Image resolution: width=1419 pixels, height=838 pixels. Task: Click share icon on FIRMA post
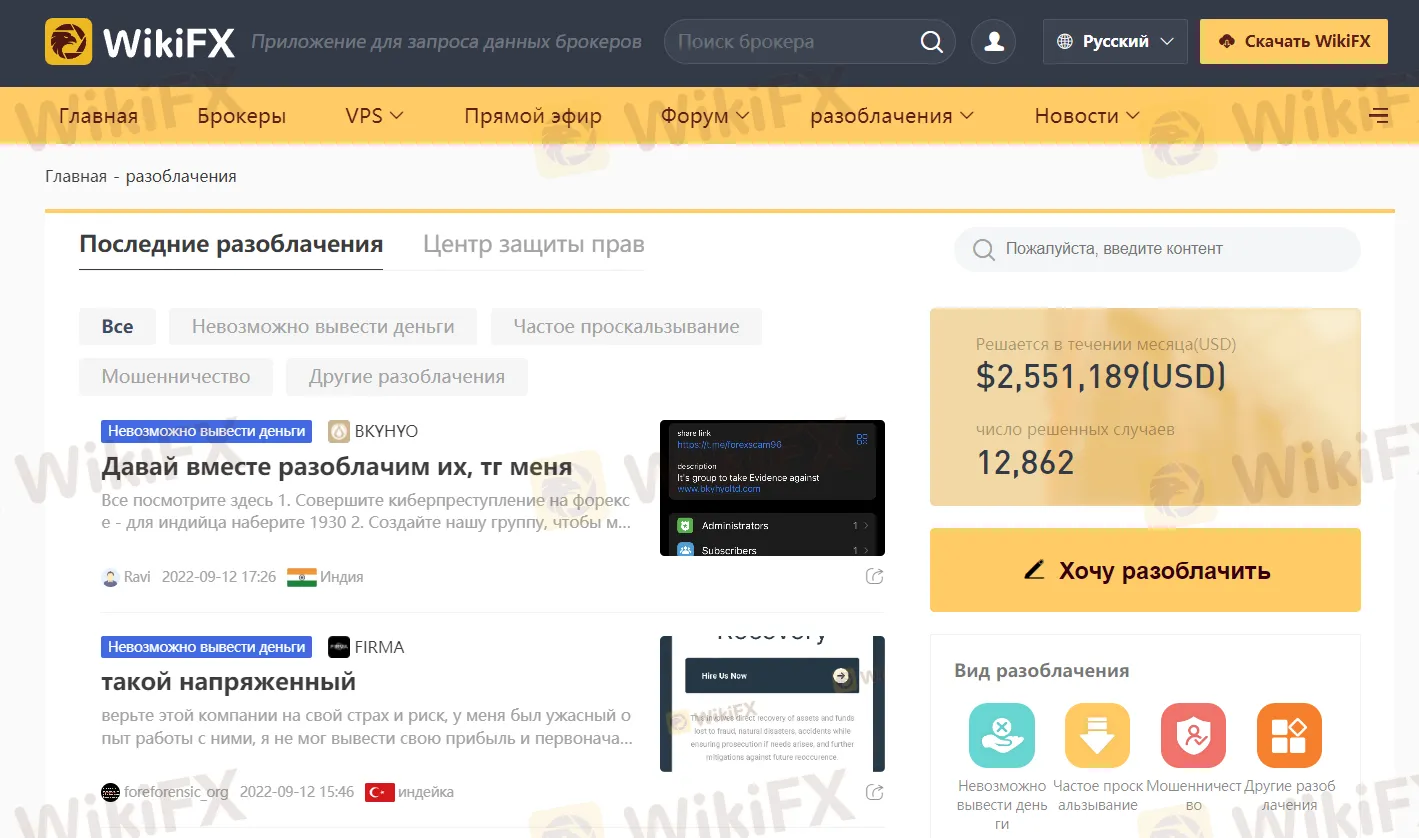tap(874, 793)
